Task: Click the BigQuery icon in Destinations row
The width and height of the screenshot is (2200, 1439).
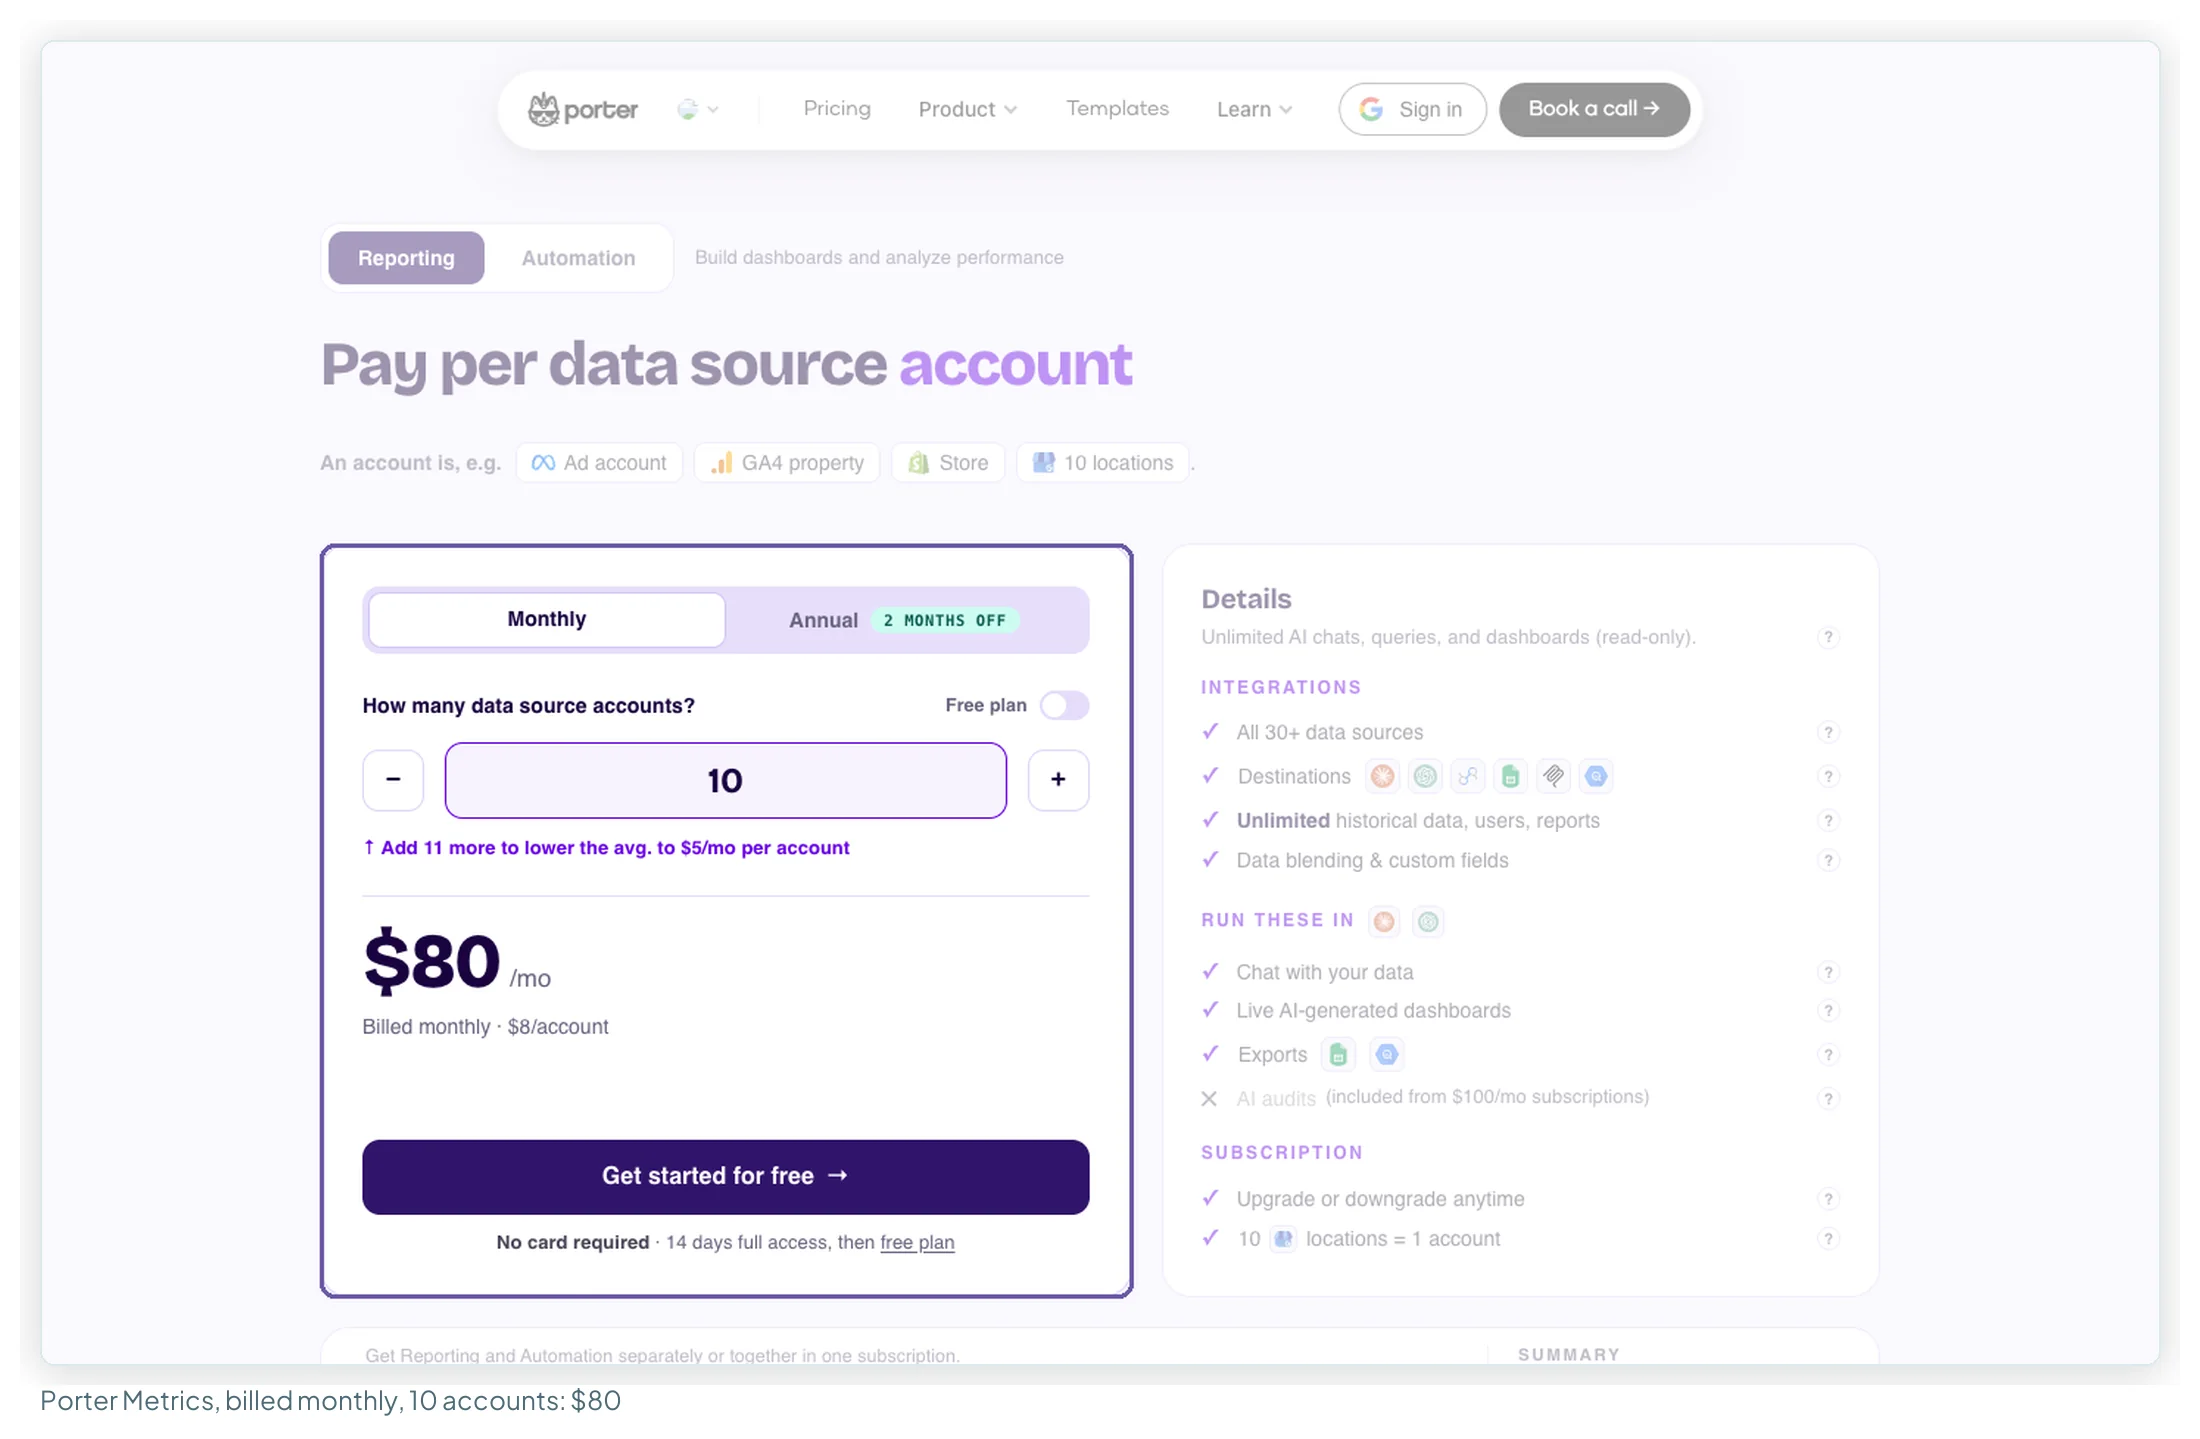Action: [x=1596, y=776]
